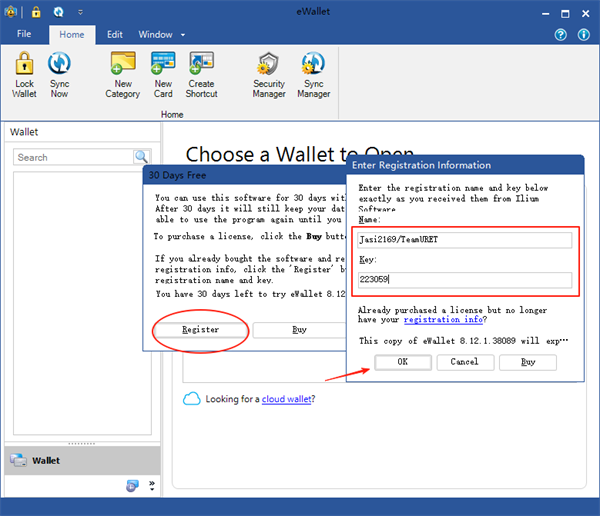Image resolution: width=600 pixels, height=516 pixels.
Task: Select the Wallet item in navigation pane
Action: (x=46, y=461)
